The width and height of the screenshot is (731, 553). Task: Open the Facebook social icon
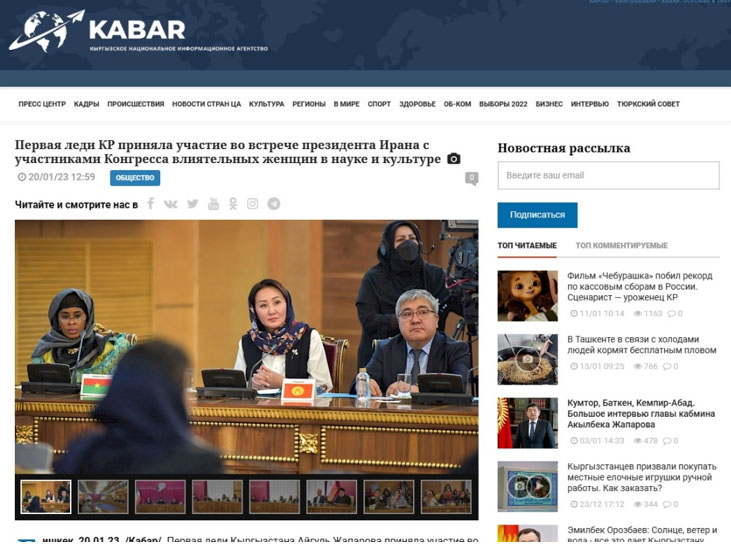click(x=151, y=204)
